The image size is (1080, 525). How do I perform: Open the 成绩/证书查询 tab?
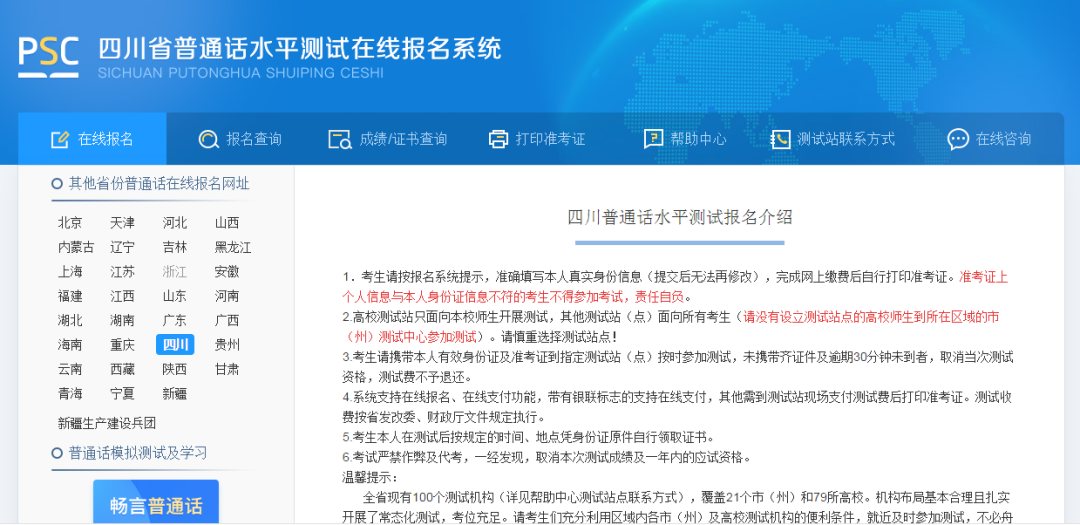click(x=388, y=139)
